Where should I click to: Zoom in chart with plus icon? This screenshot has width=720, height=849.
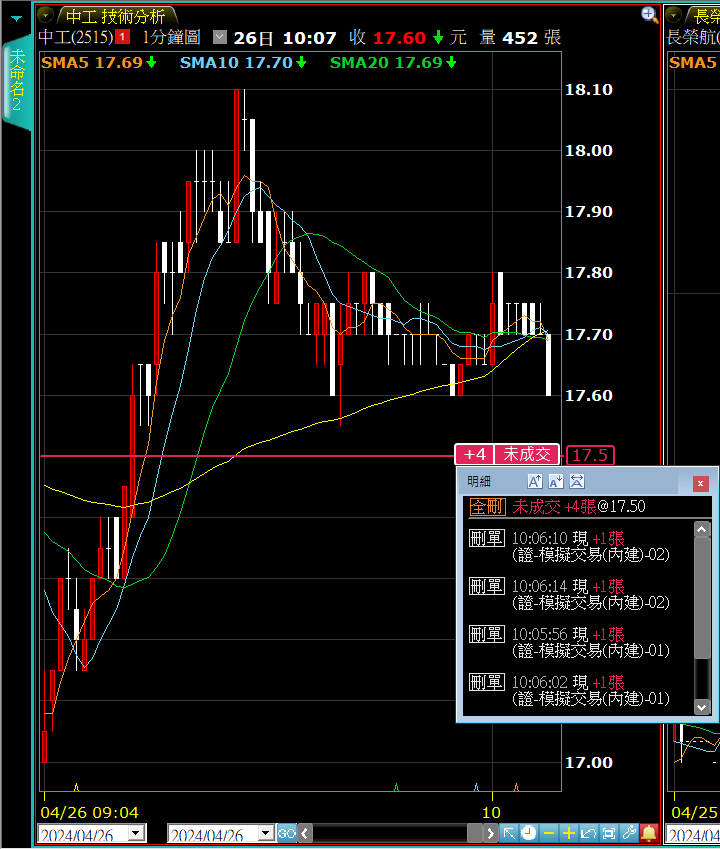click(568, 833)
